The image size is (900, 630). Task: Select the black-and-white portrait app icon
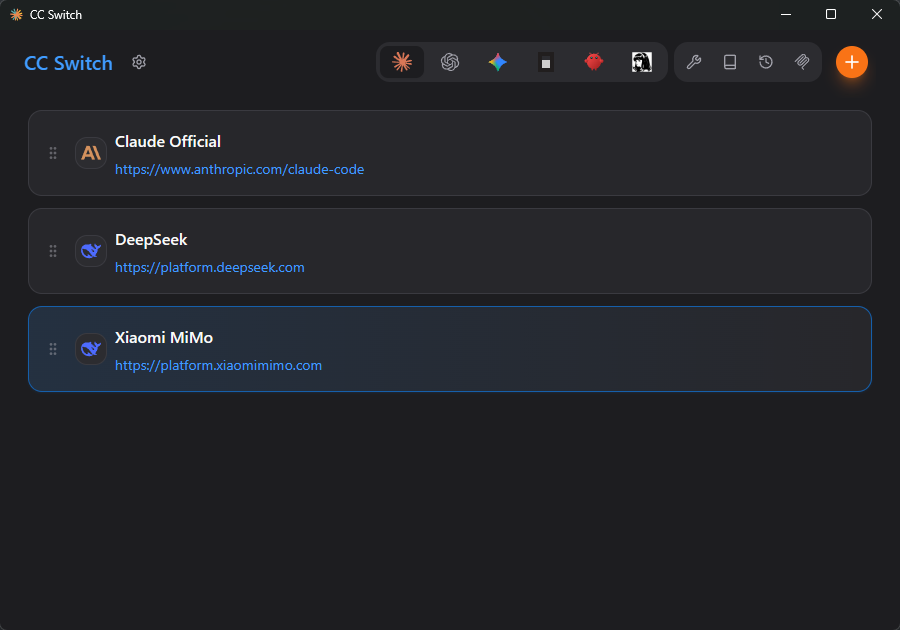[642, 62]
